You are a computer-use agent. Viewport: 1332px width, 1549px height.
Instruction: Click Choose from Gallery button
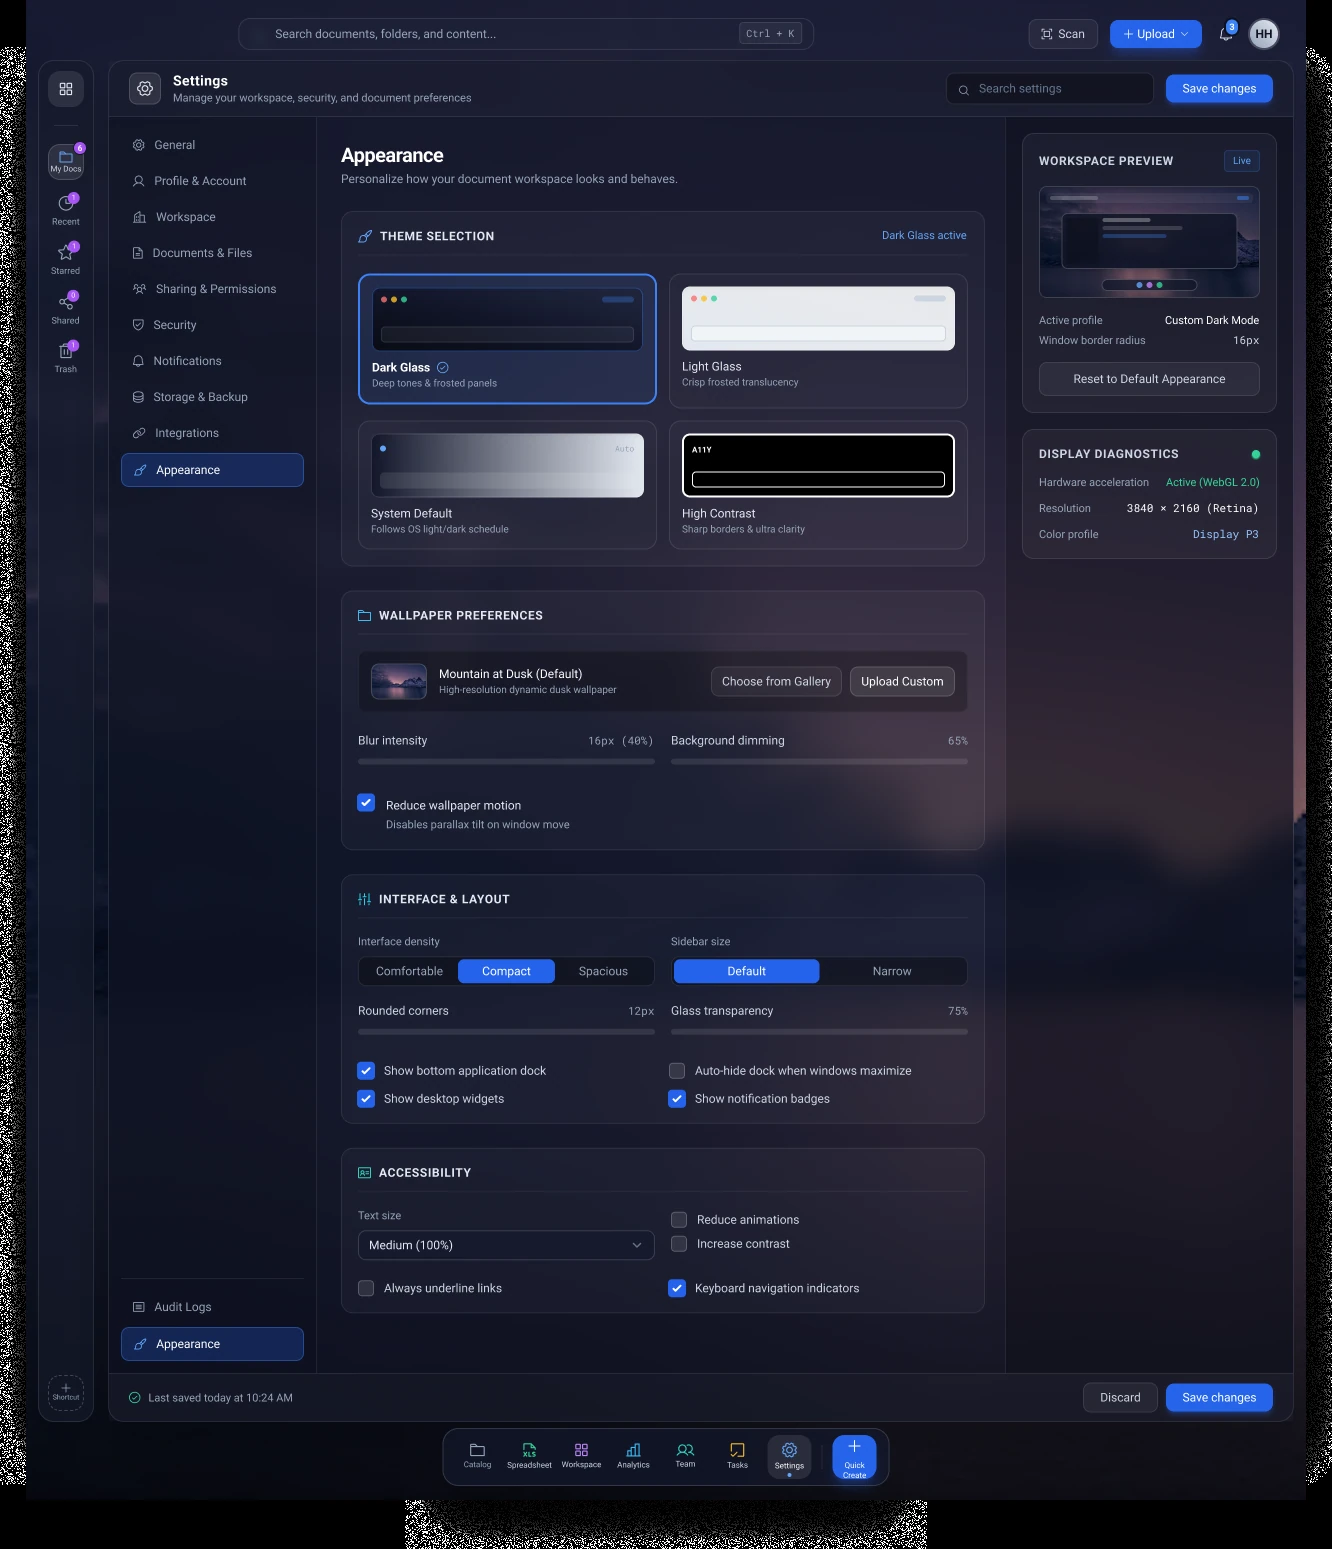tap(776, 681)
